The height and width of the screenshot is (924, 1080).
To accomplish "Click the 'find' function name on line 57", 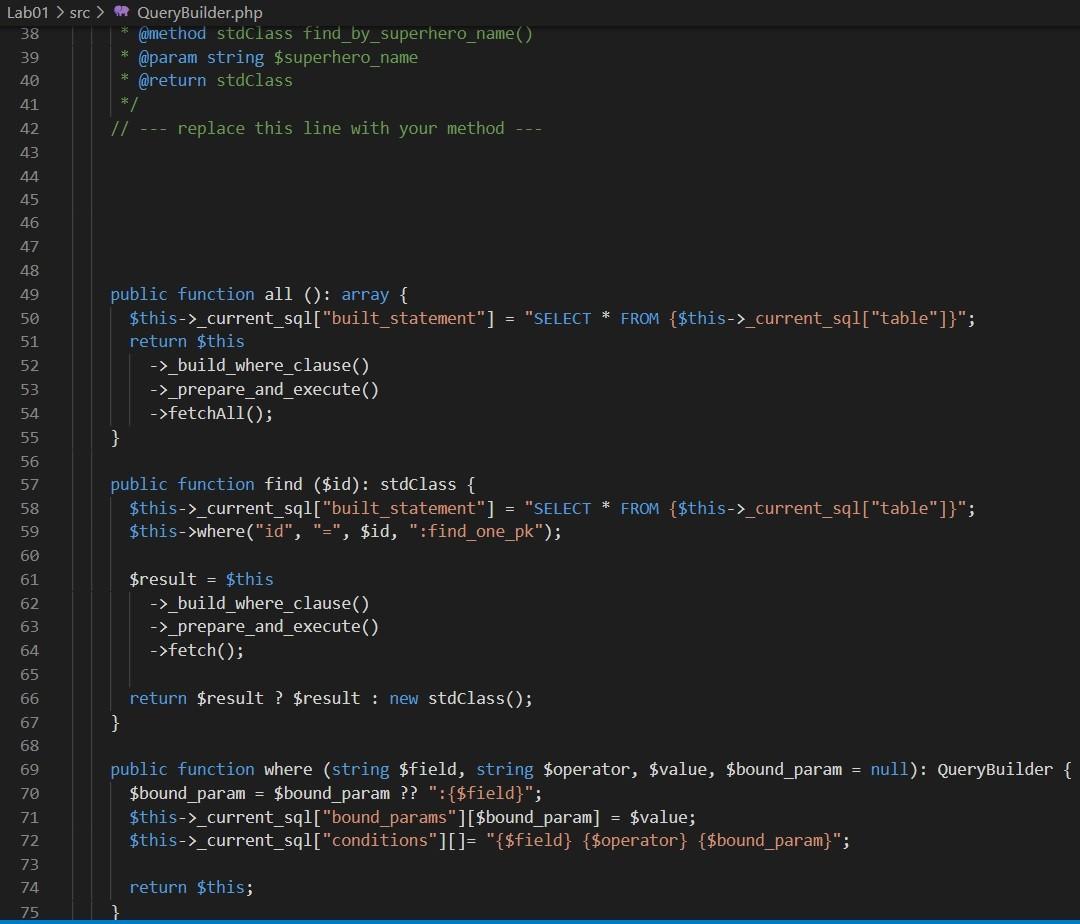I will coord(283,485).
